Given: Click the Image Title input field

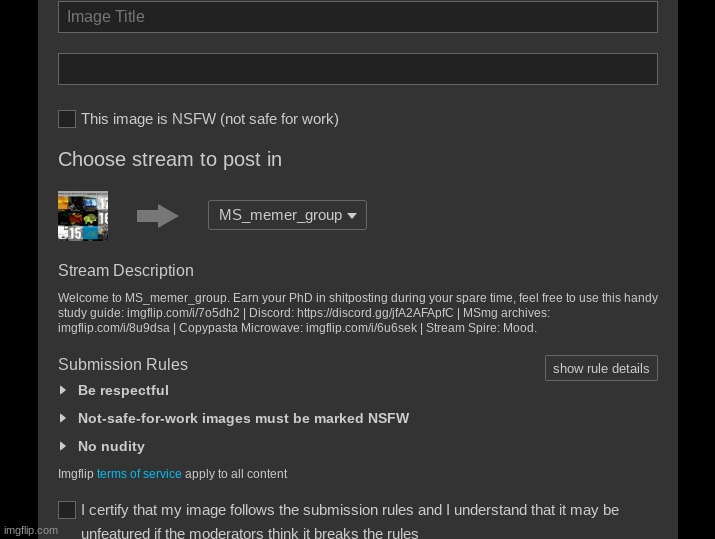Looking at the screenshot, I should point(357,17).
